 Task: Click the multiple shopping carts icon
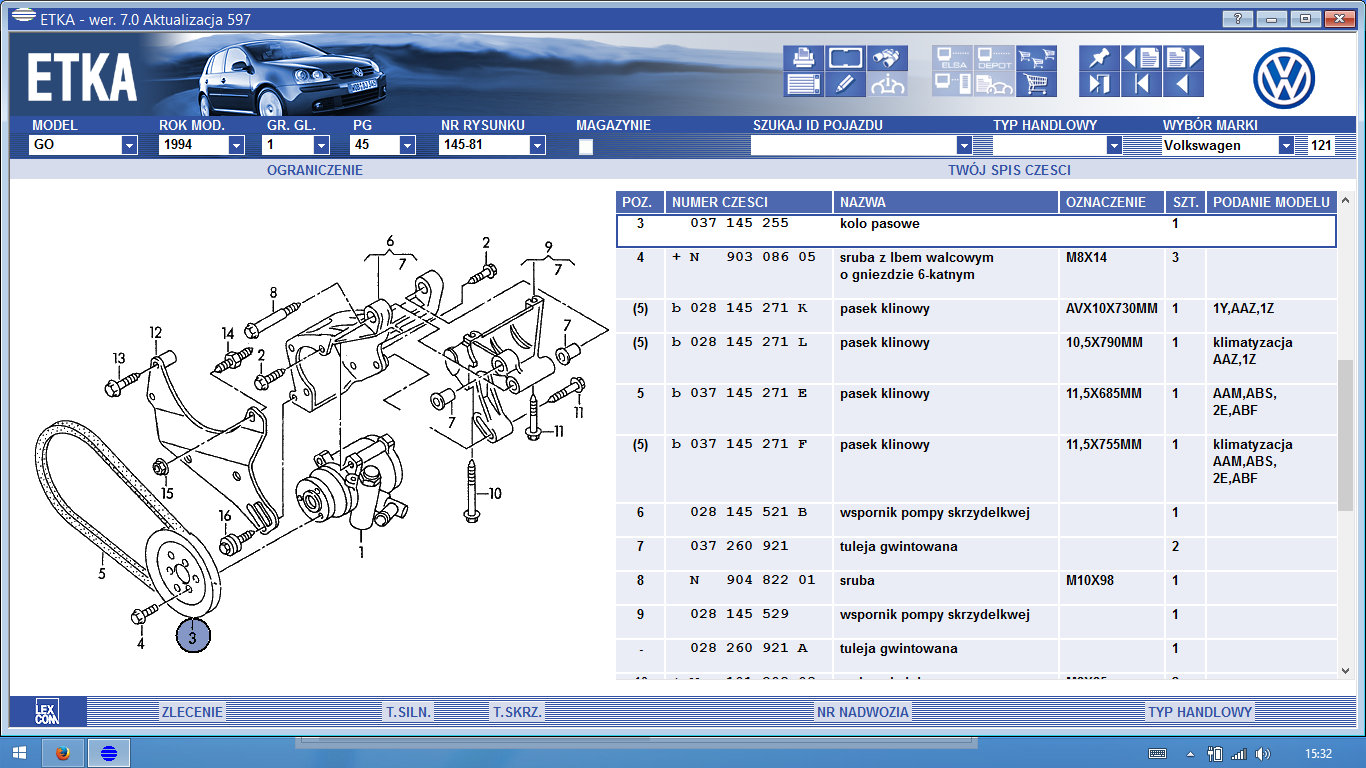pos(1036,57)
